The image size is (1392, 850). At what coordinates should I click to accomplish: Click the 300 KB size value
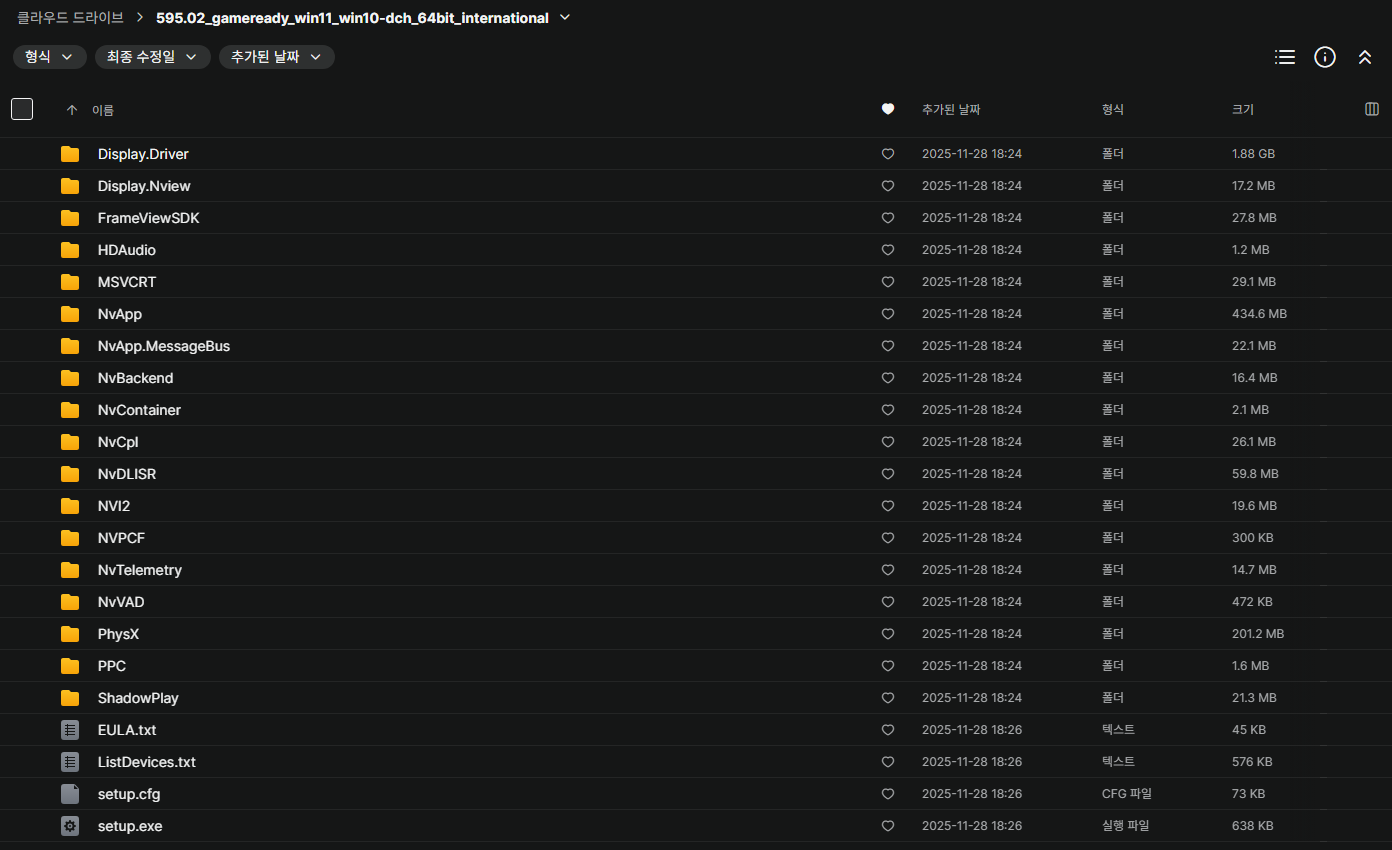coord(1252,538)
